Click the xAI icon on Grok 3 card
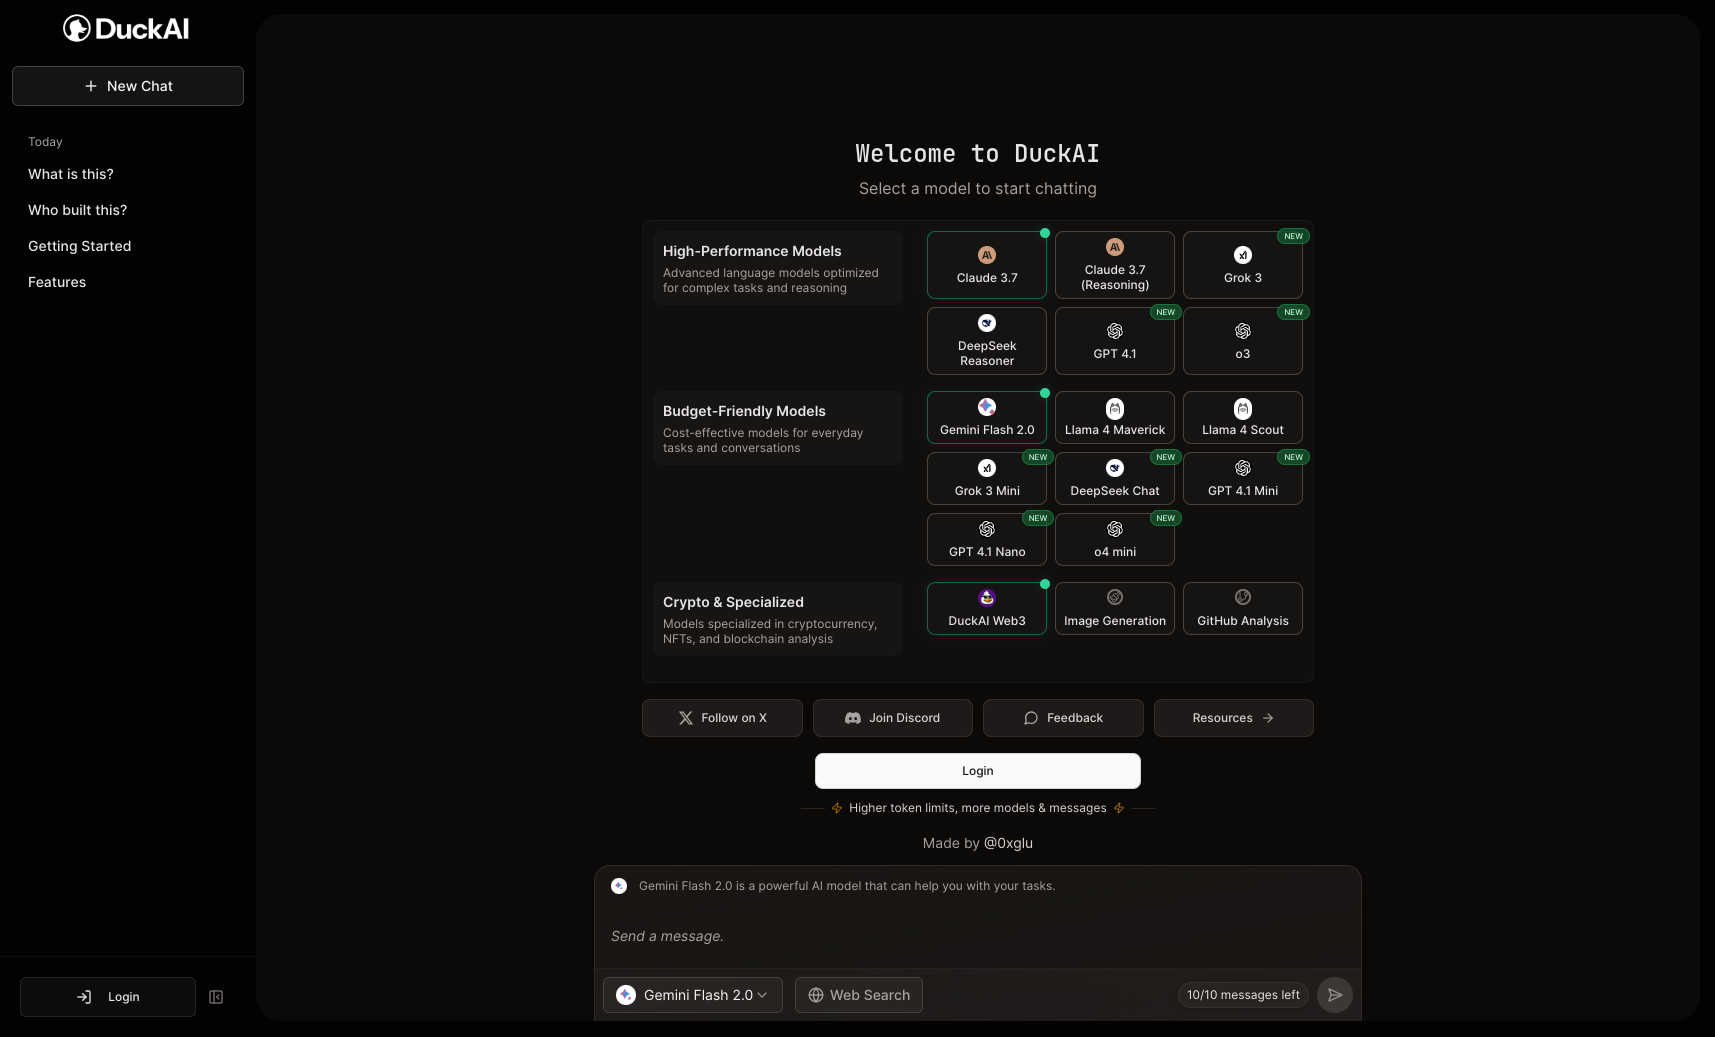 point(1243,255)
